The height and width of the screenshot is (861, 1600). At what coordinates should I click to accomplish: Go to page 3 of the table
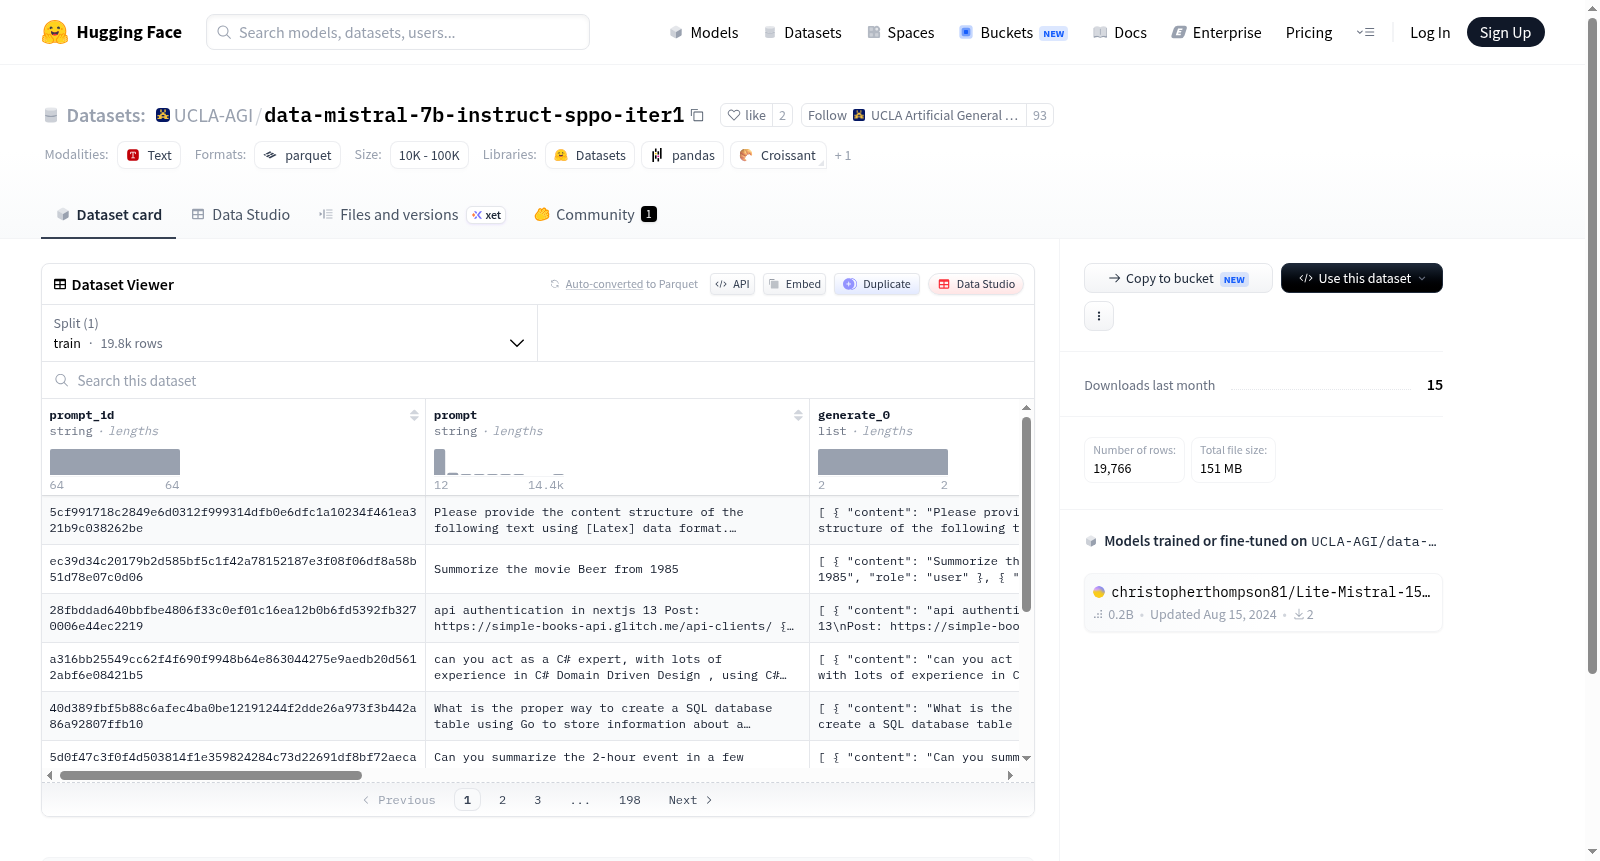[x=538, y=800]
